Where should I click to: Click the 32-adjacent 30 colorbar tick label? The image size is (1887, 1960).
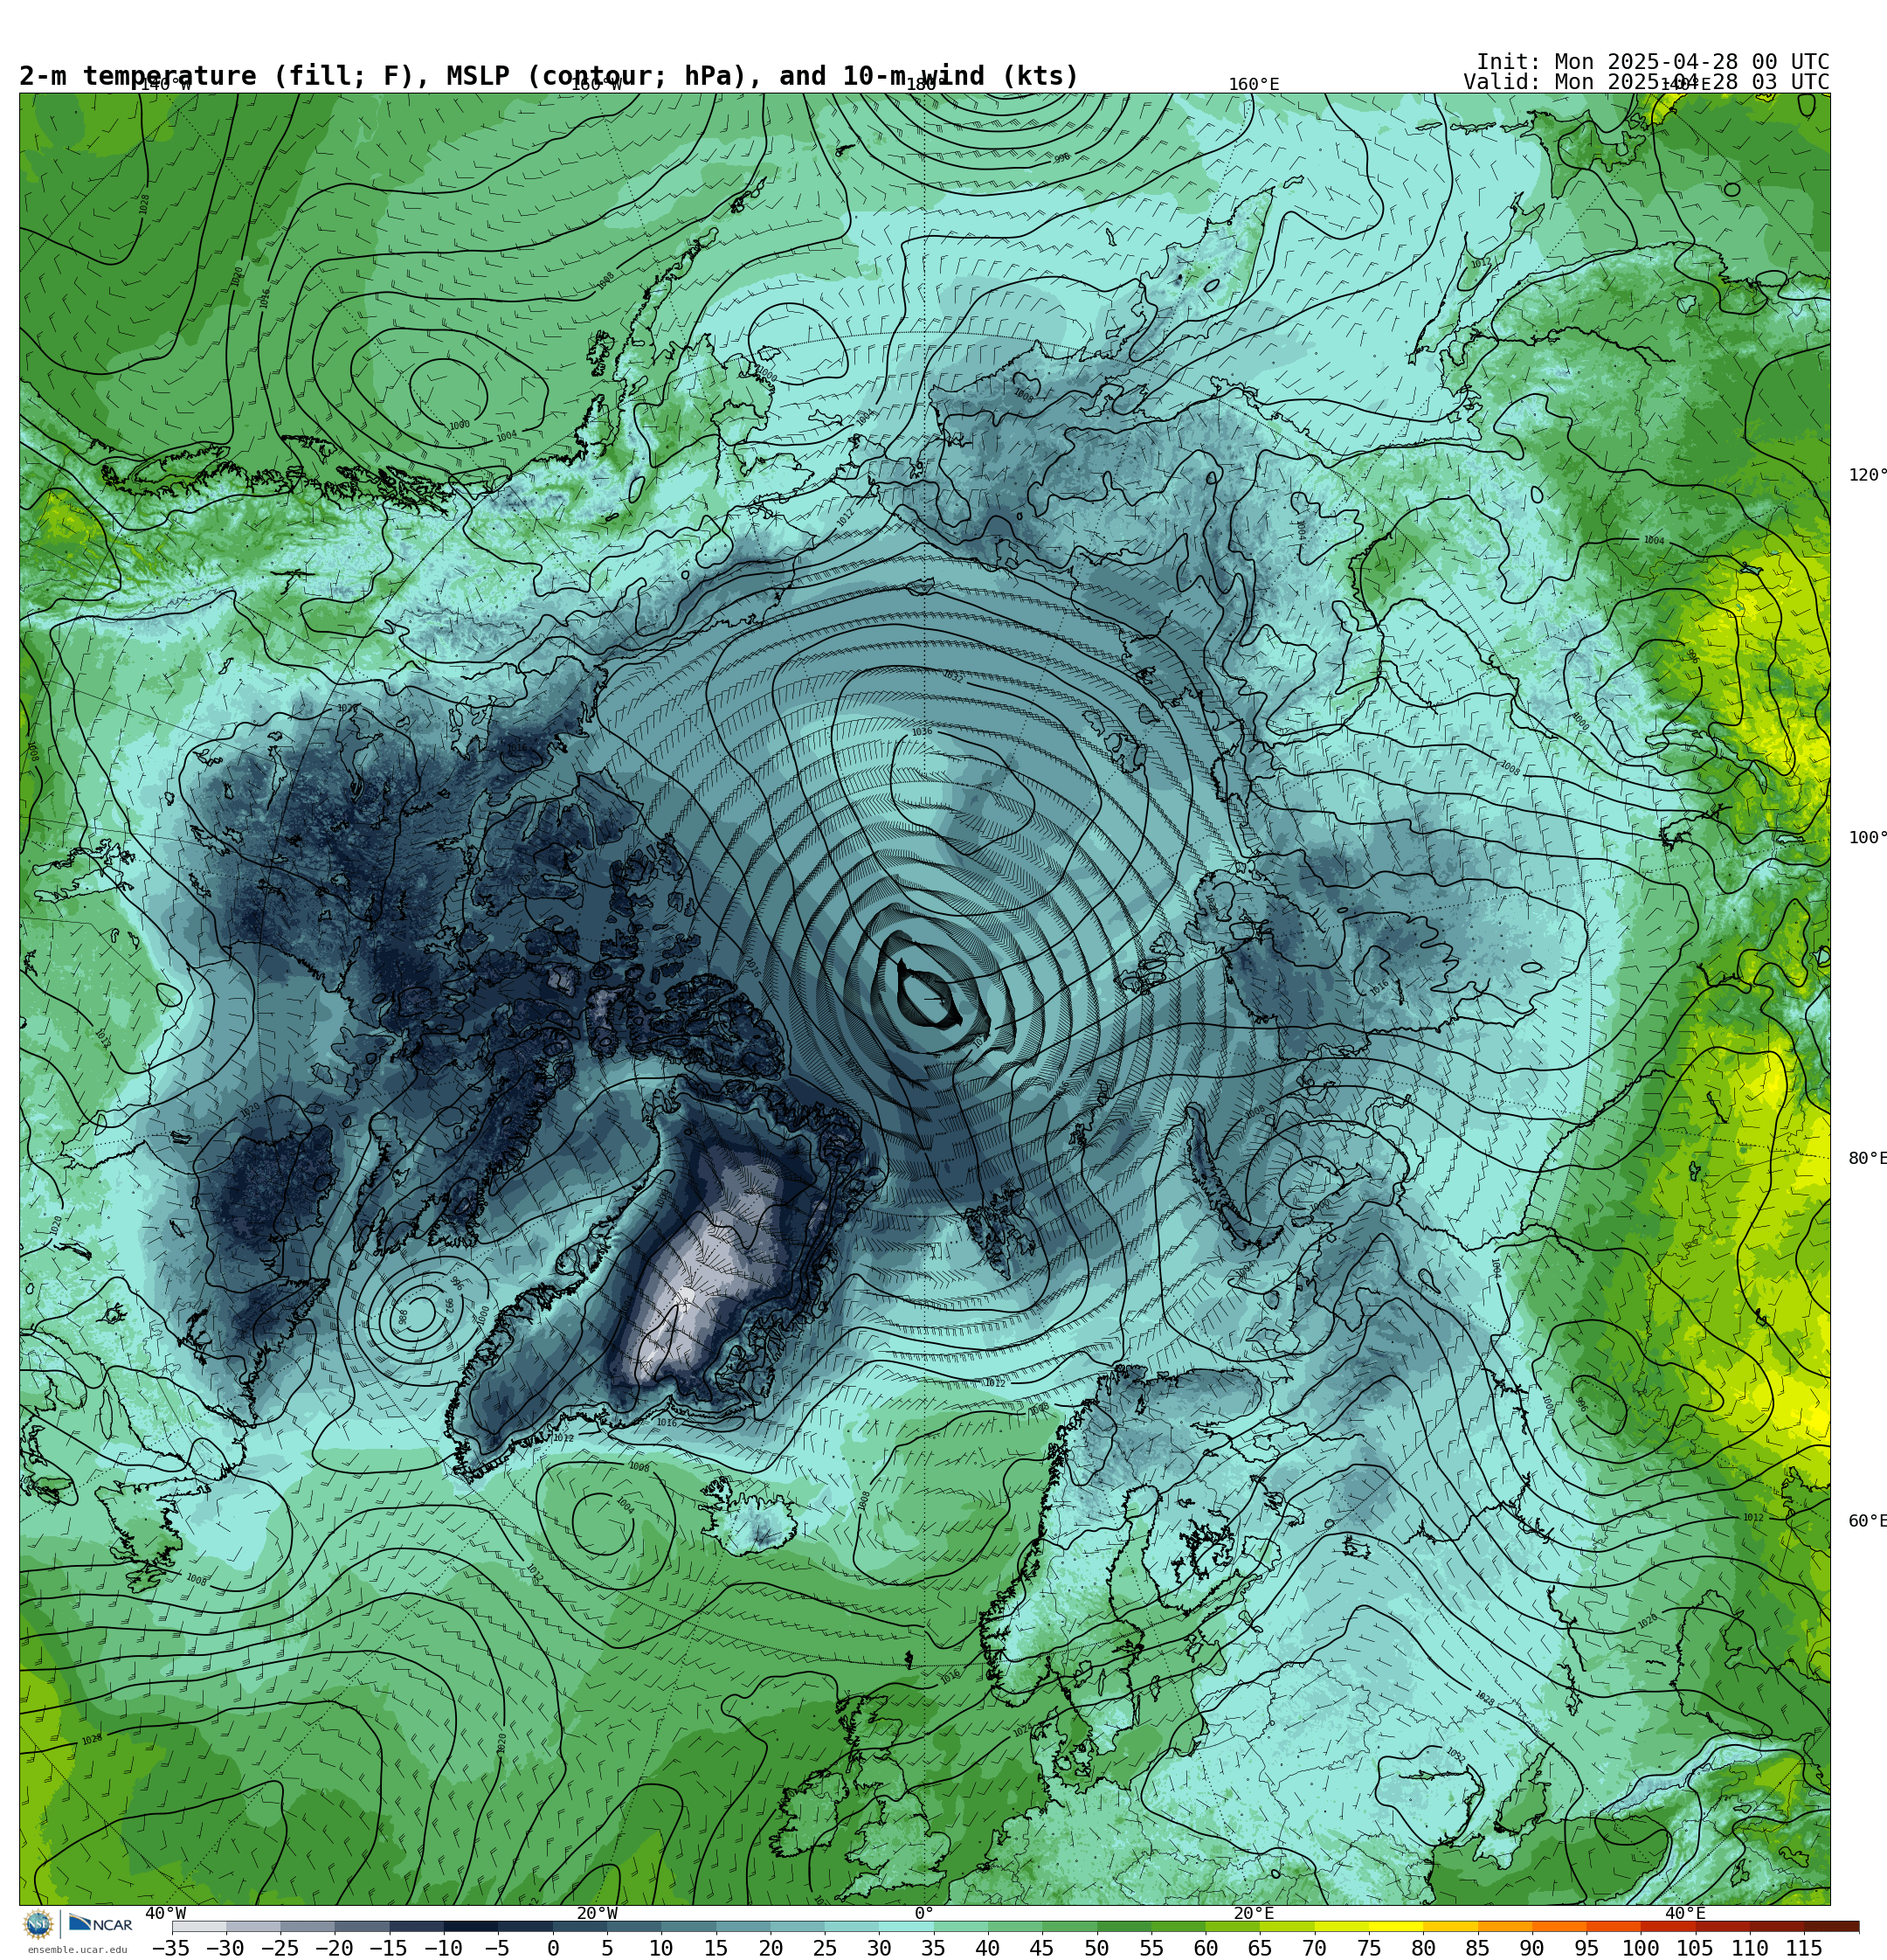pos(879,1948)
